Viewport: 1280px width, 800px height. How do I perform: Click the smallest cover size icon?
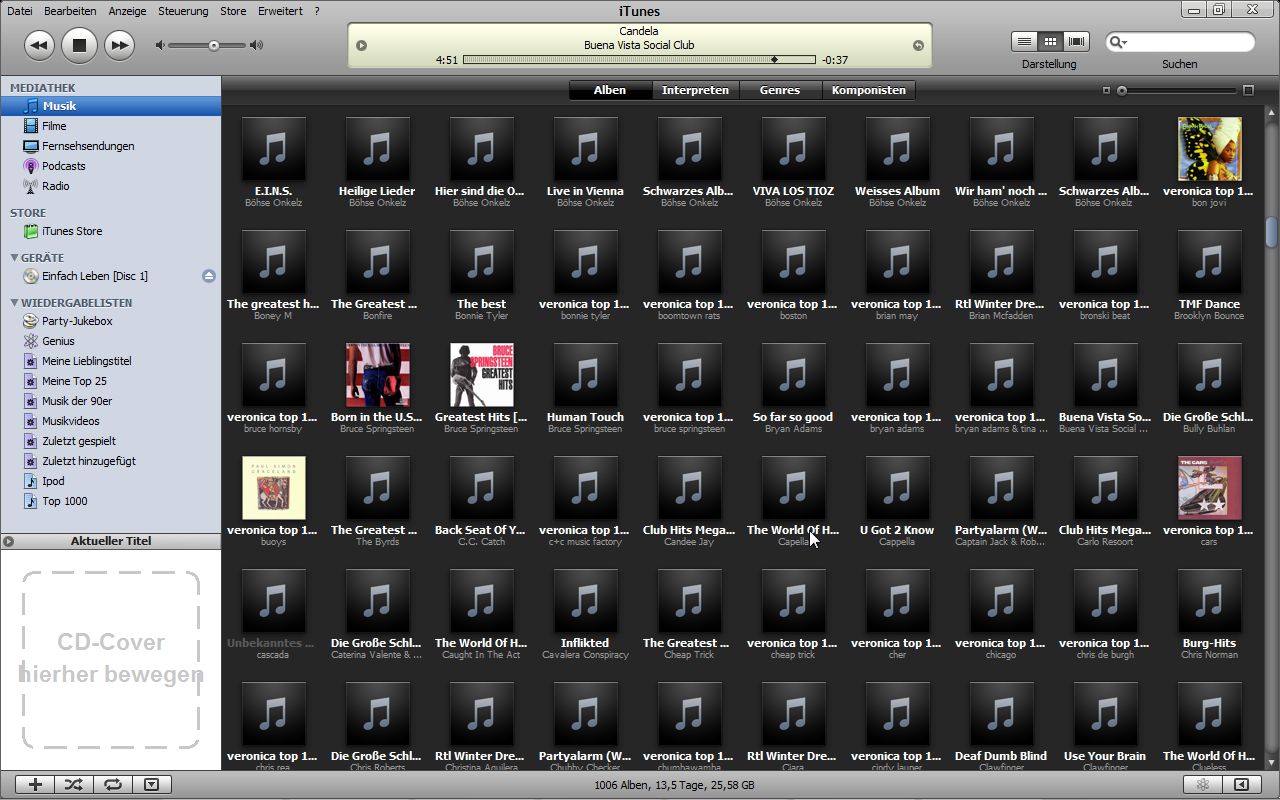click(1106, 90)
